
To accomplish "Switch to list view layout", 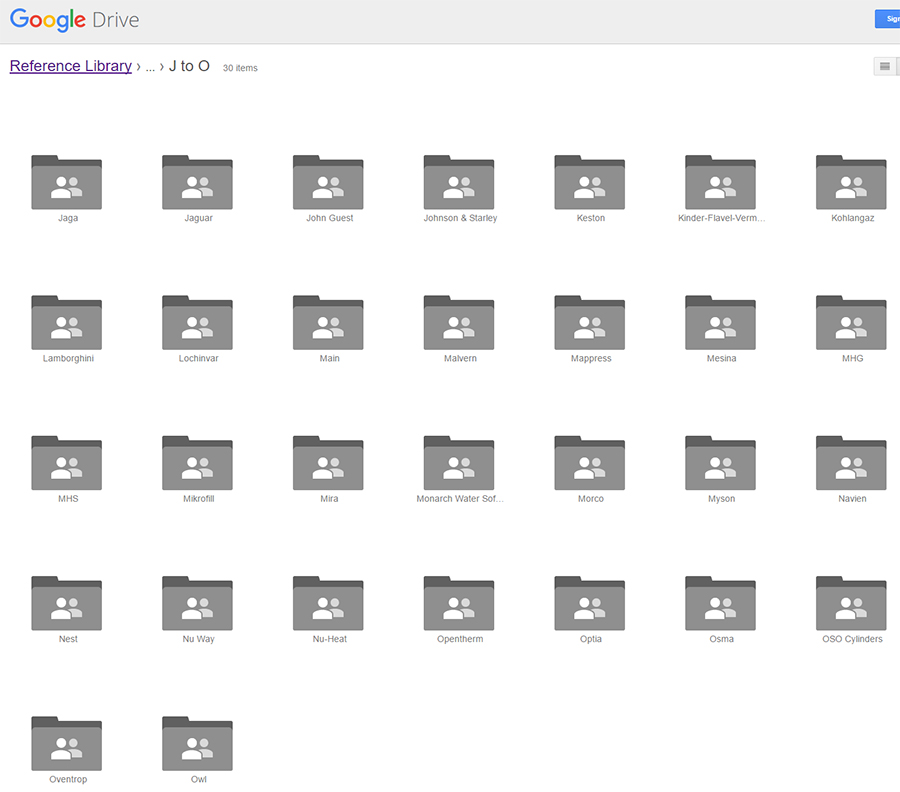I will coord(885,67).
